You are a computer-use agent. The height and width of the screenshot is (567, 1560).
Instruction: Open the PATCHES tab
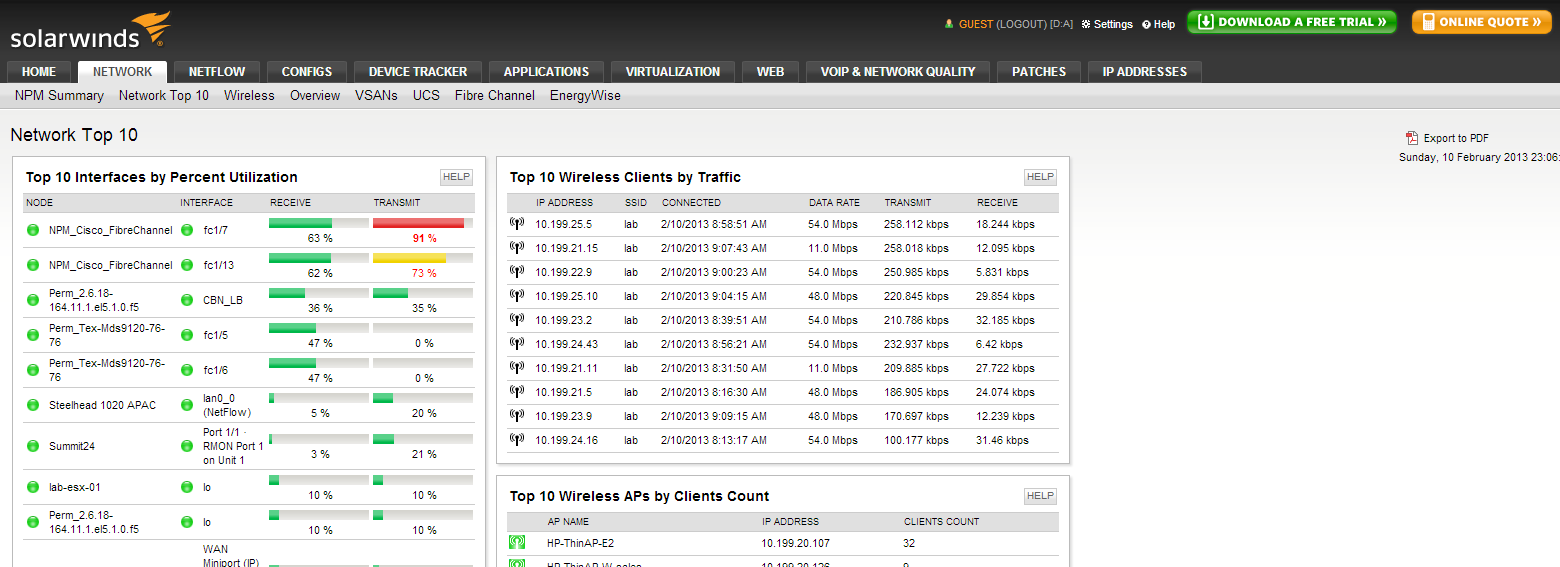pos(1039,72)
